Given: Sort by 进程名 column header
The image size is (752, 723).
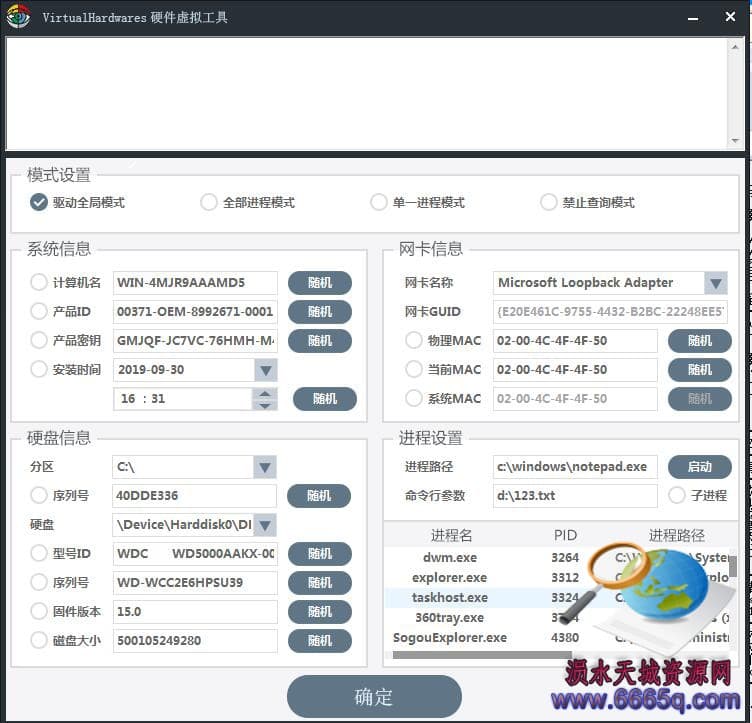Looking at the screenshot, I should pos(451,535).
